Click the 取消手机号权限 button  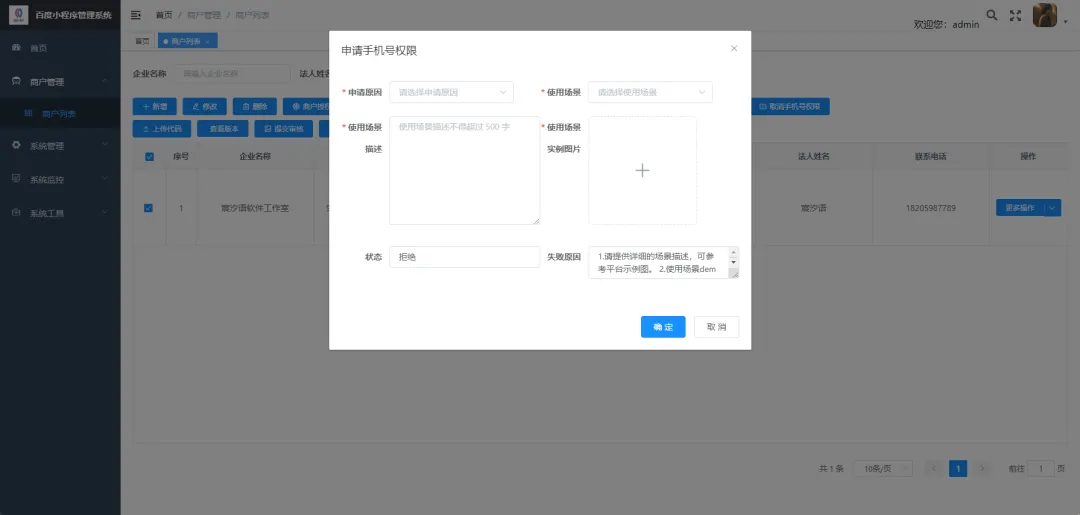coord(790,106)
